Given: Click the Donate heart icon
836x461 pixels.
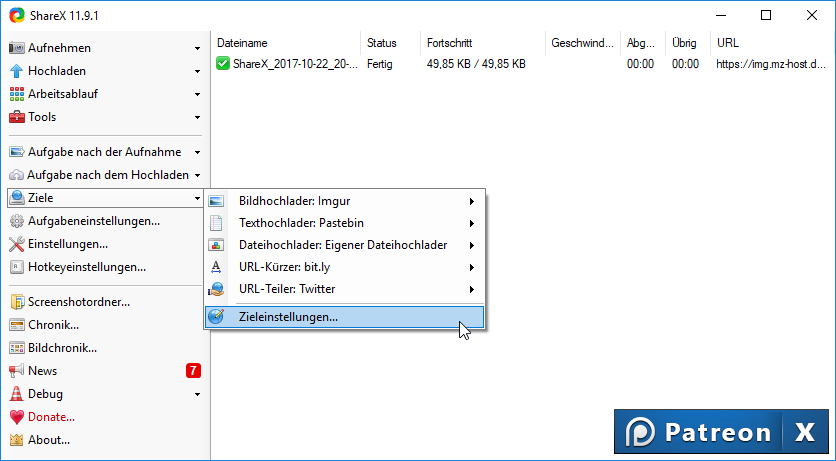Looking at the screenshot, I should click(17, 417).
